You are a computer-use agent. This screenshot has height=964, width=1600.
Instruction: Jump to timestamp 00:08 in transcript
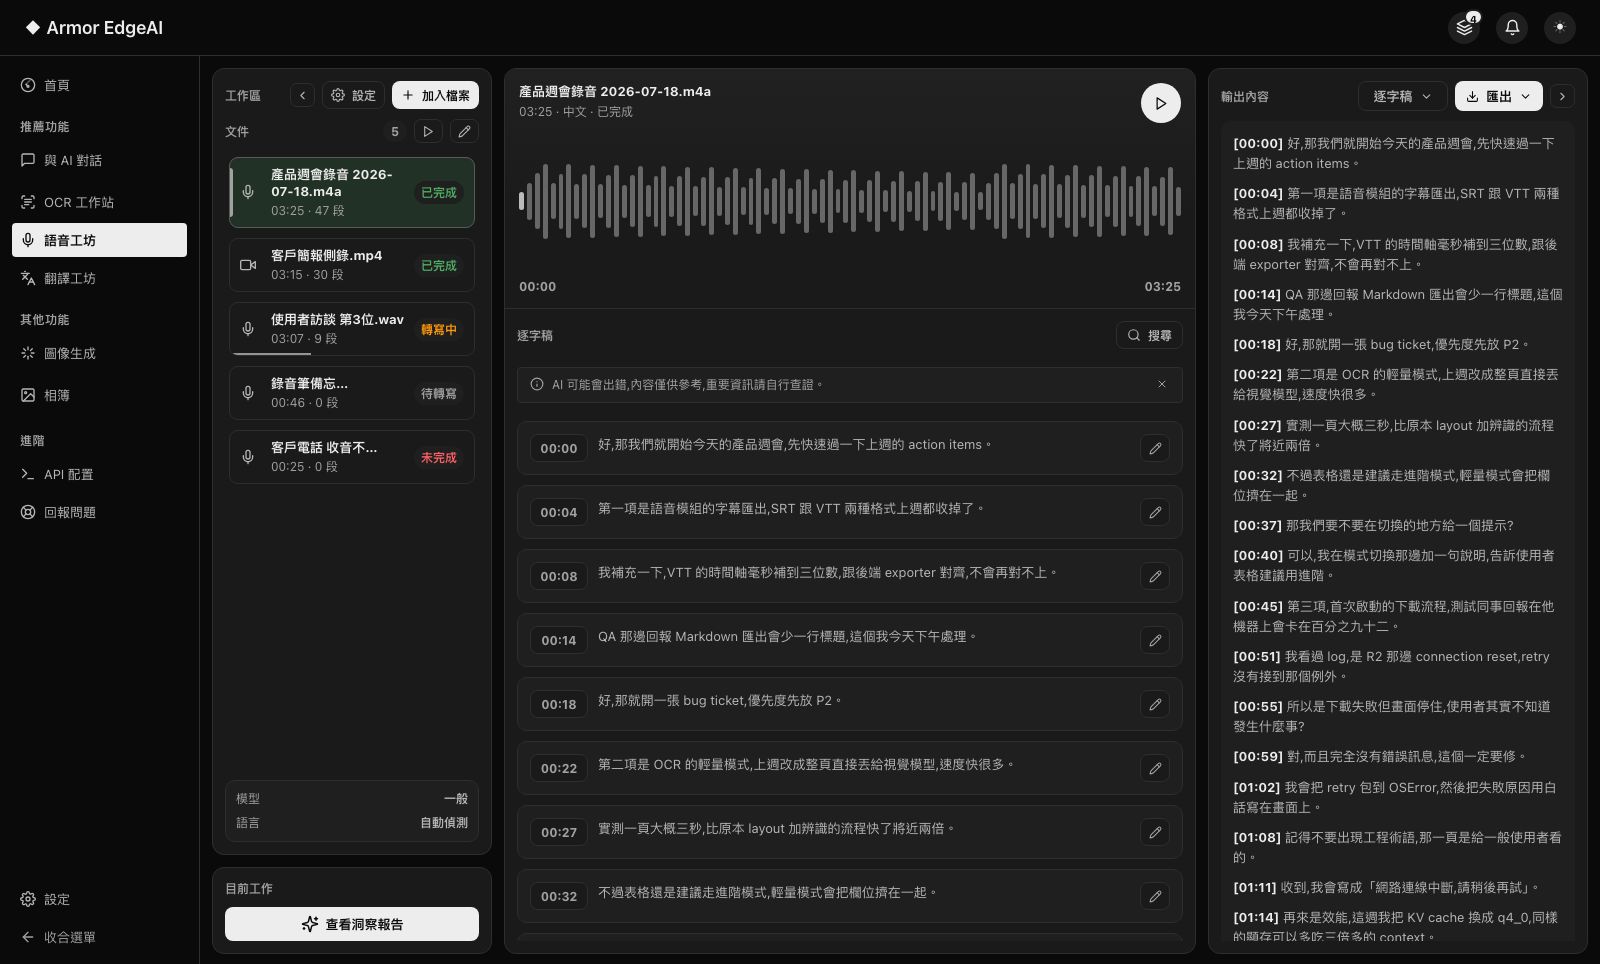[x=559, y=576]
